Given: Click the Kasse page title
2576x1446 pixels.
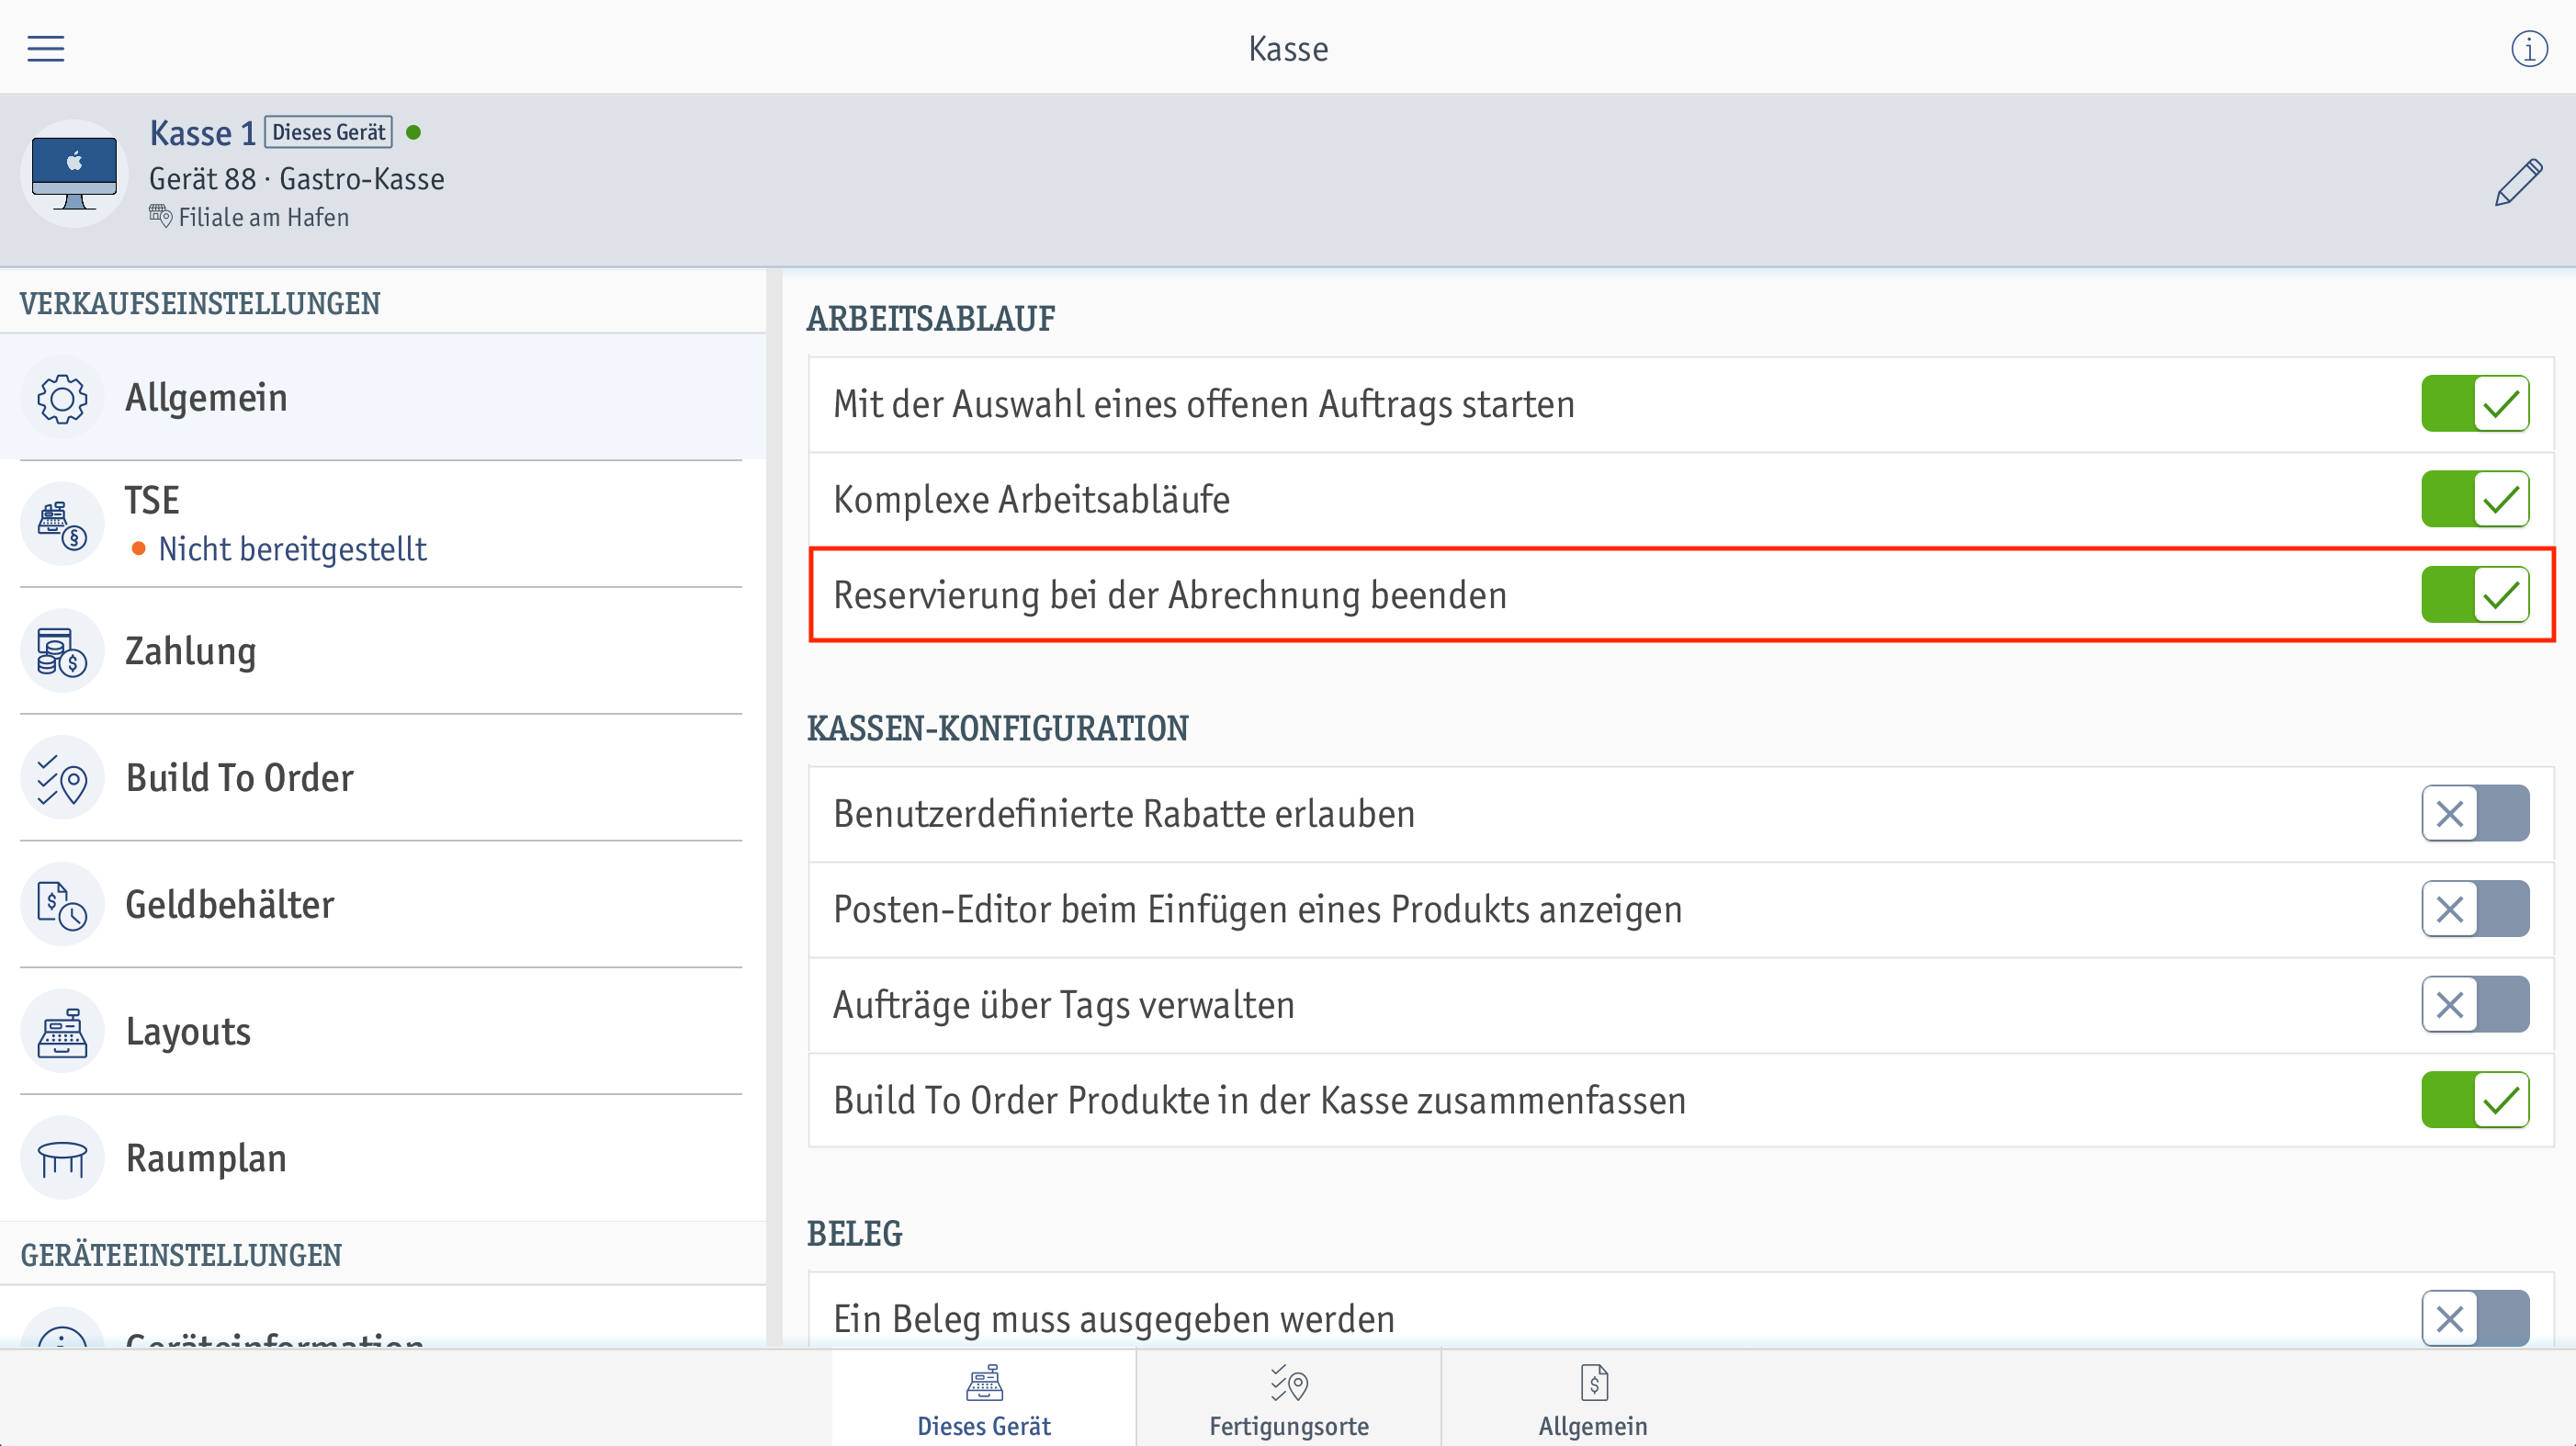Looking at the screenshot, I should (1289, 49).
